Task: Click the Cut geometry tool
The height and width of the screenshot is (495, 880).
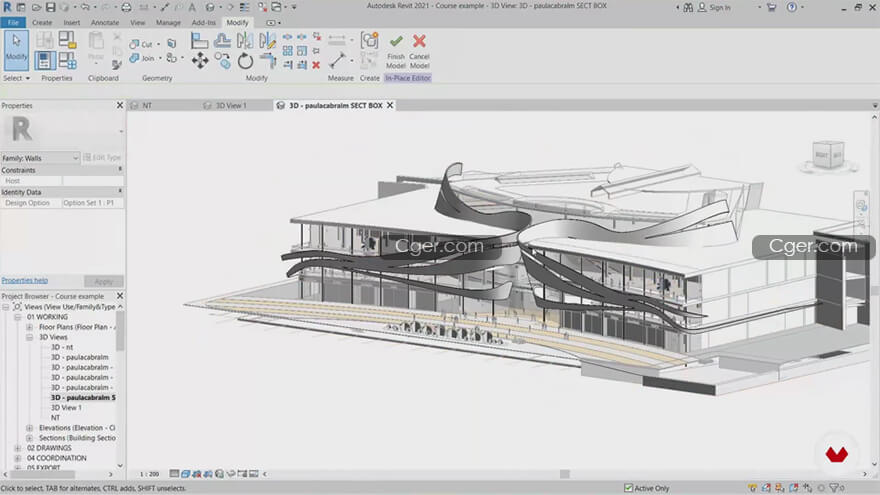Action: [x=141, y=44]
